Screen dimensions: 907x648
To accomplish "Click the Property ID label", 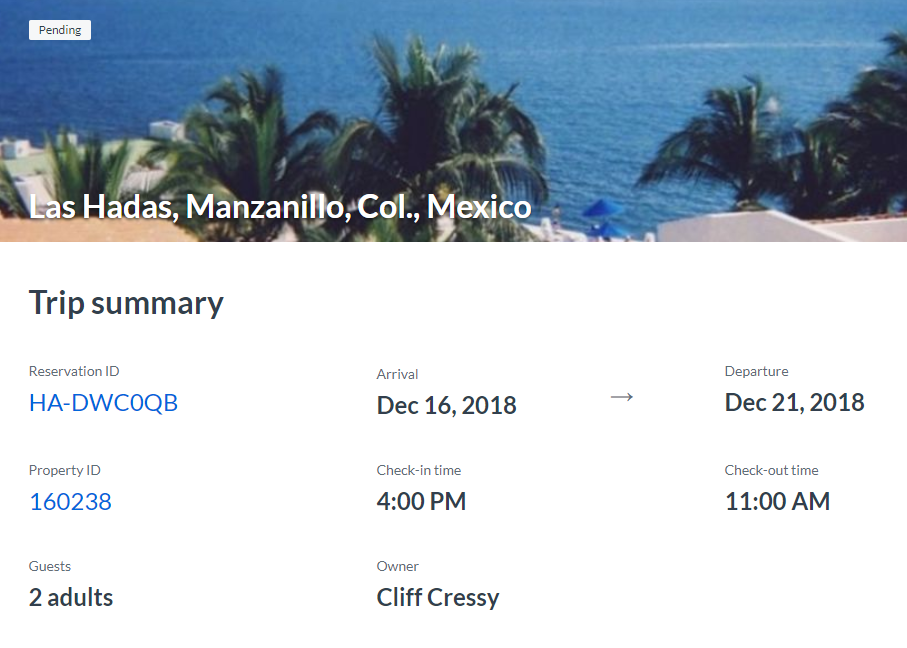I will [x=65, y=470].
